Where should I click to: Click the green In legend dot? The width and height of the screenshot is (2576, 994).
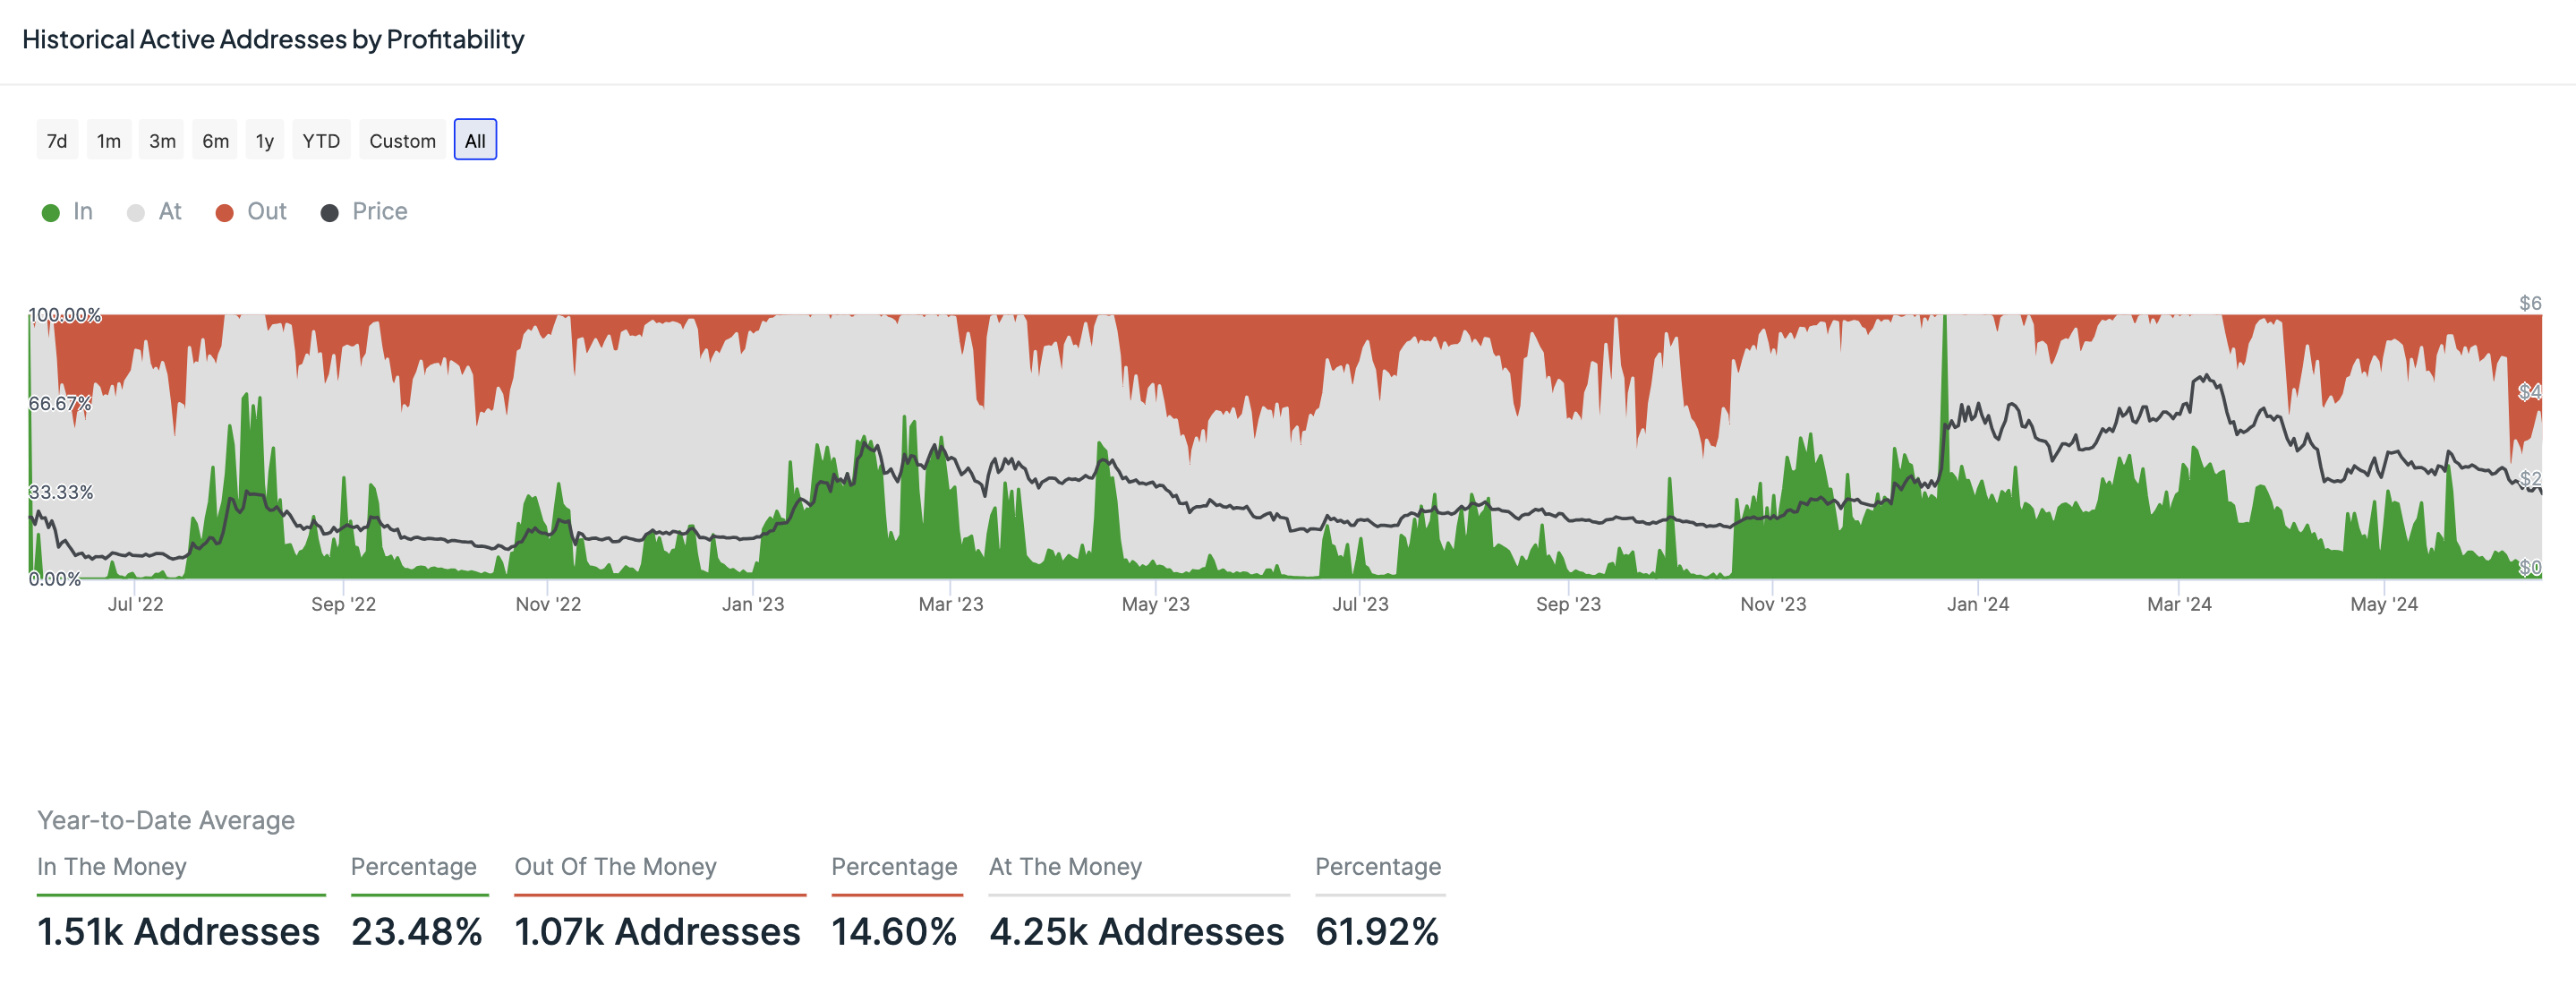click(51, 213)
